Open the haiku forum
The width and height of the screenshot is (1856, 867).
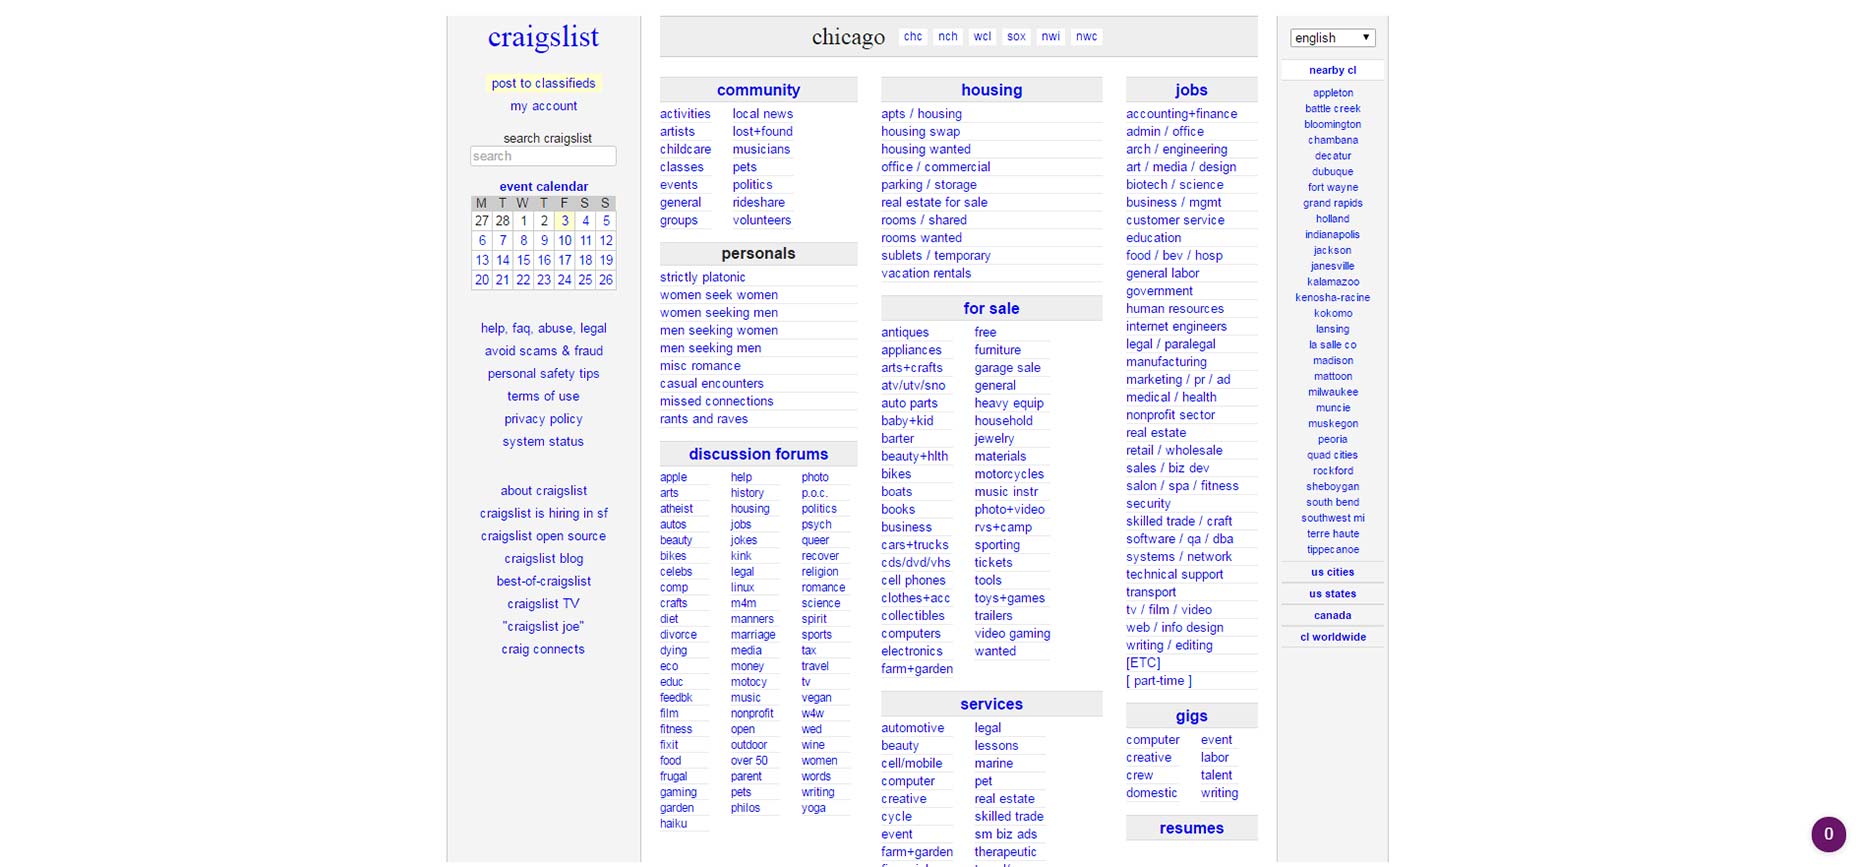[673, 824]
